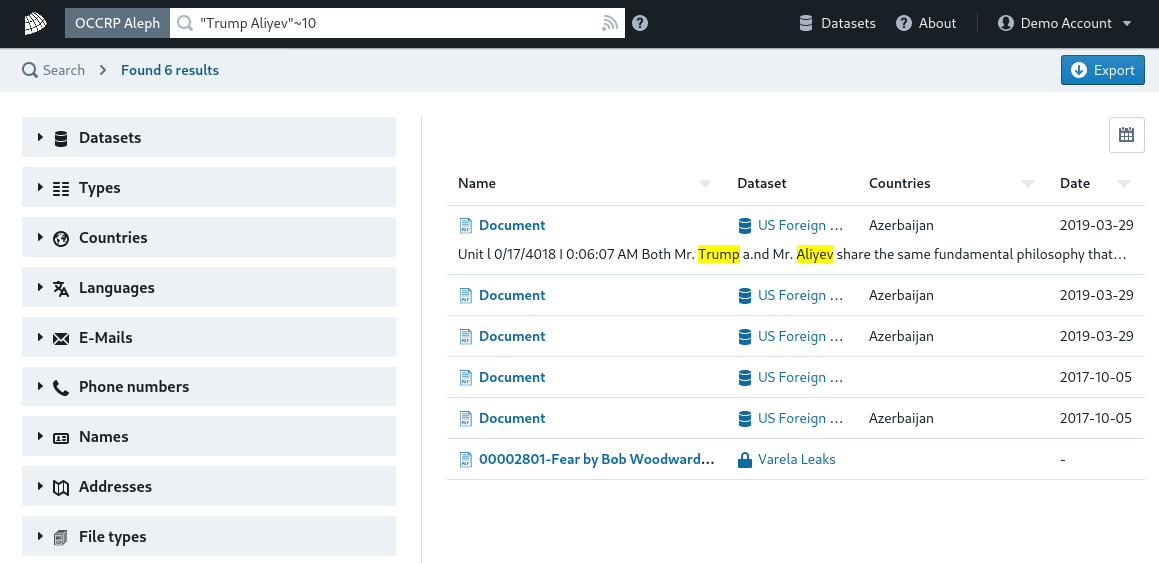Open US Foreign dataset link in first row
This screenshot has height=563, width=1159.
[x=801, y=225]
